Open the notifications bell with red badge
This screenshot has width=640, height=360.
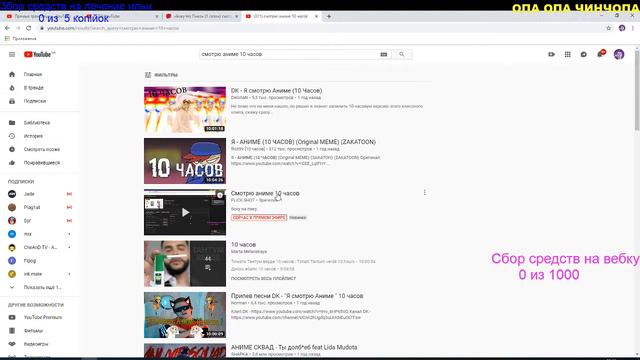600,53
